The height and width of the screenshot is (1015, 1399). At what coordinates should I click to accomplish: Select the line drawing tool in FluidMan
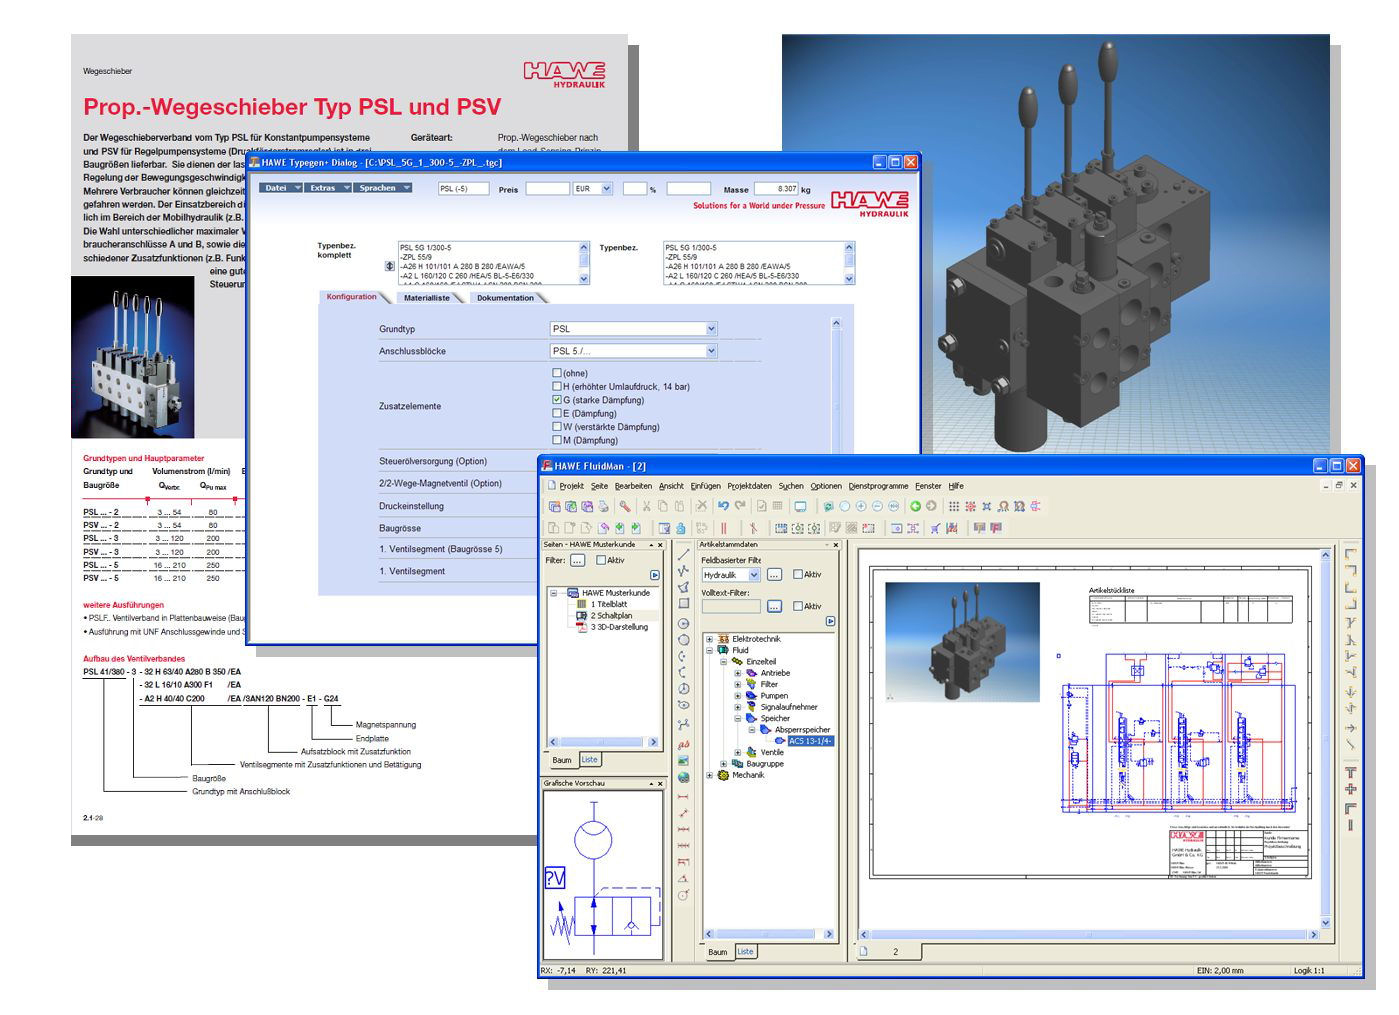pos(684,553)
